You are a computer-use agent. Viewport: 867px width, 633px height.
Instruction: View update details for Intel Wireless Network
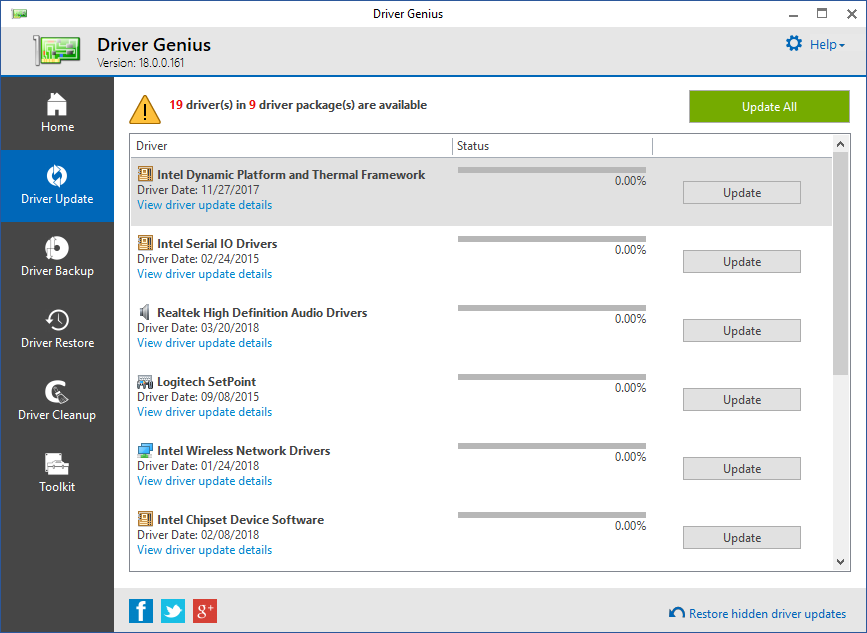click(205, 481)
